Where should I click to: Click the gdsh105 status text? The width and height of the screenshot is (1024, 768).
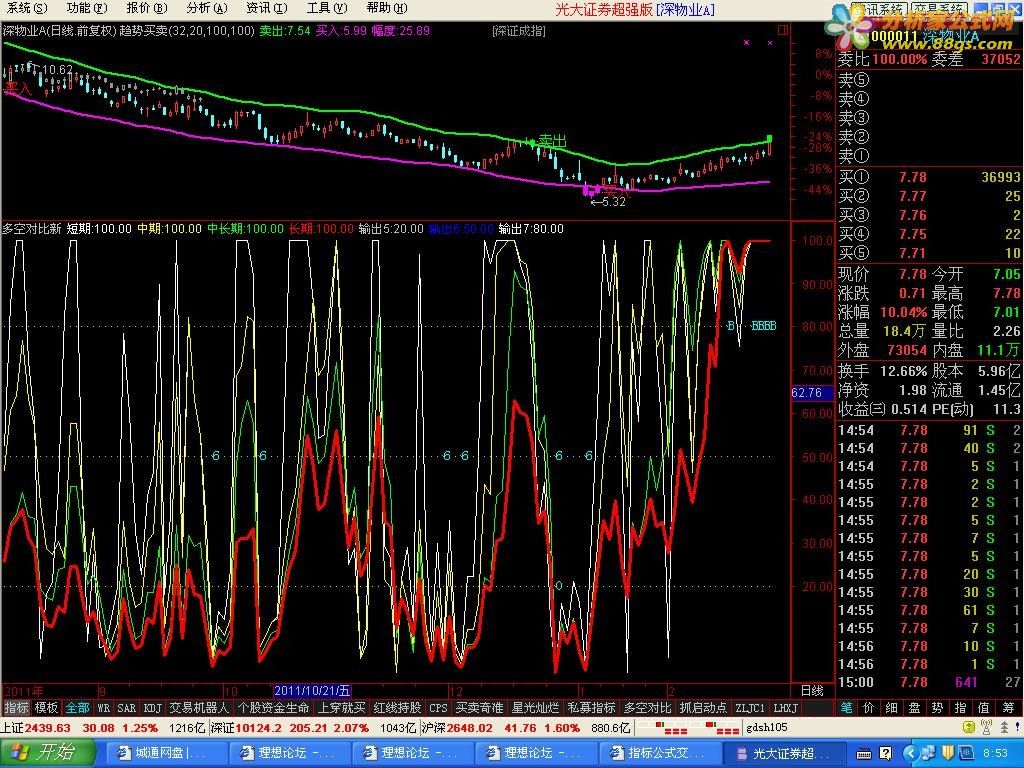pyautogui.click(x=767, y=728)
